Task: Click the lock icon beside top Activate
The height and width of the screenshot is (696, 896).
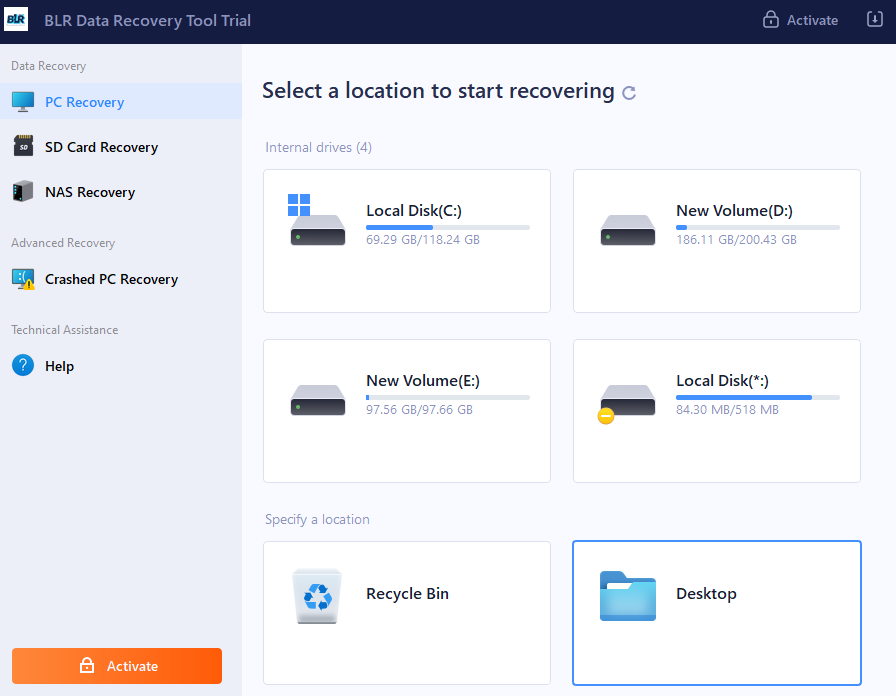Action: (x=770, y=19)
